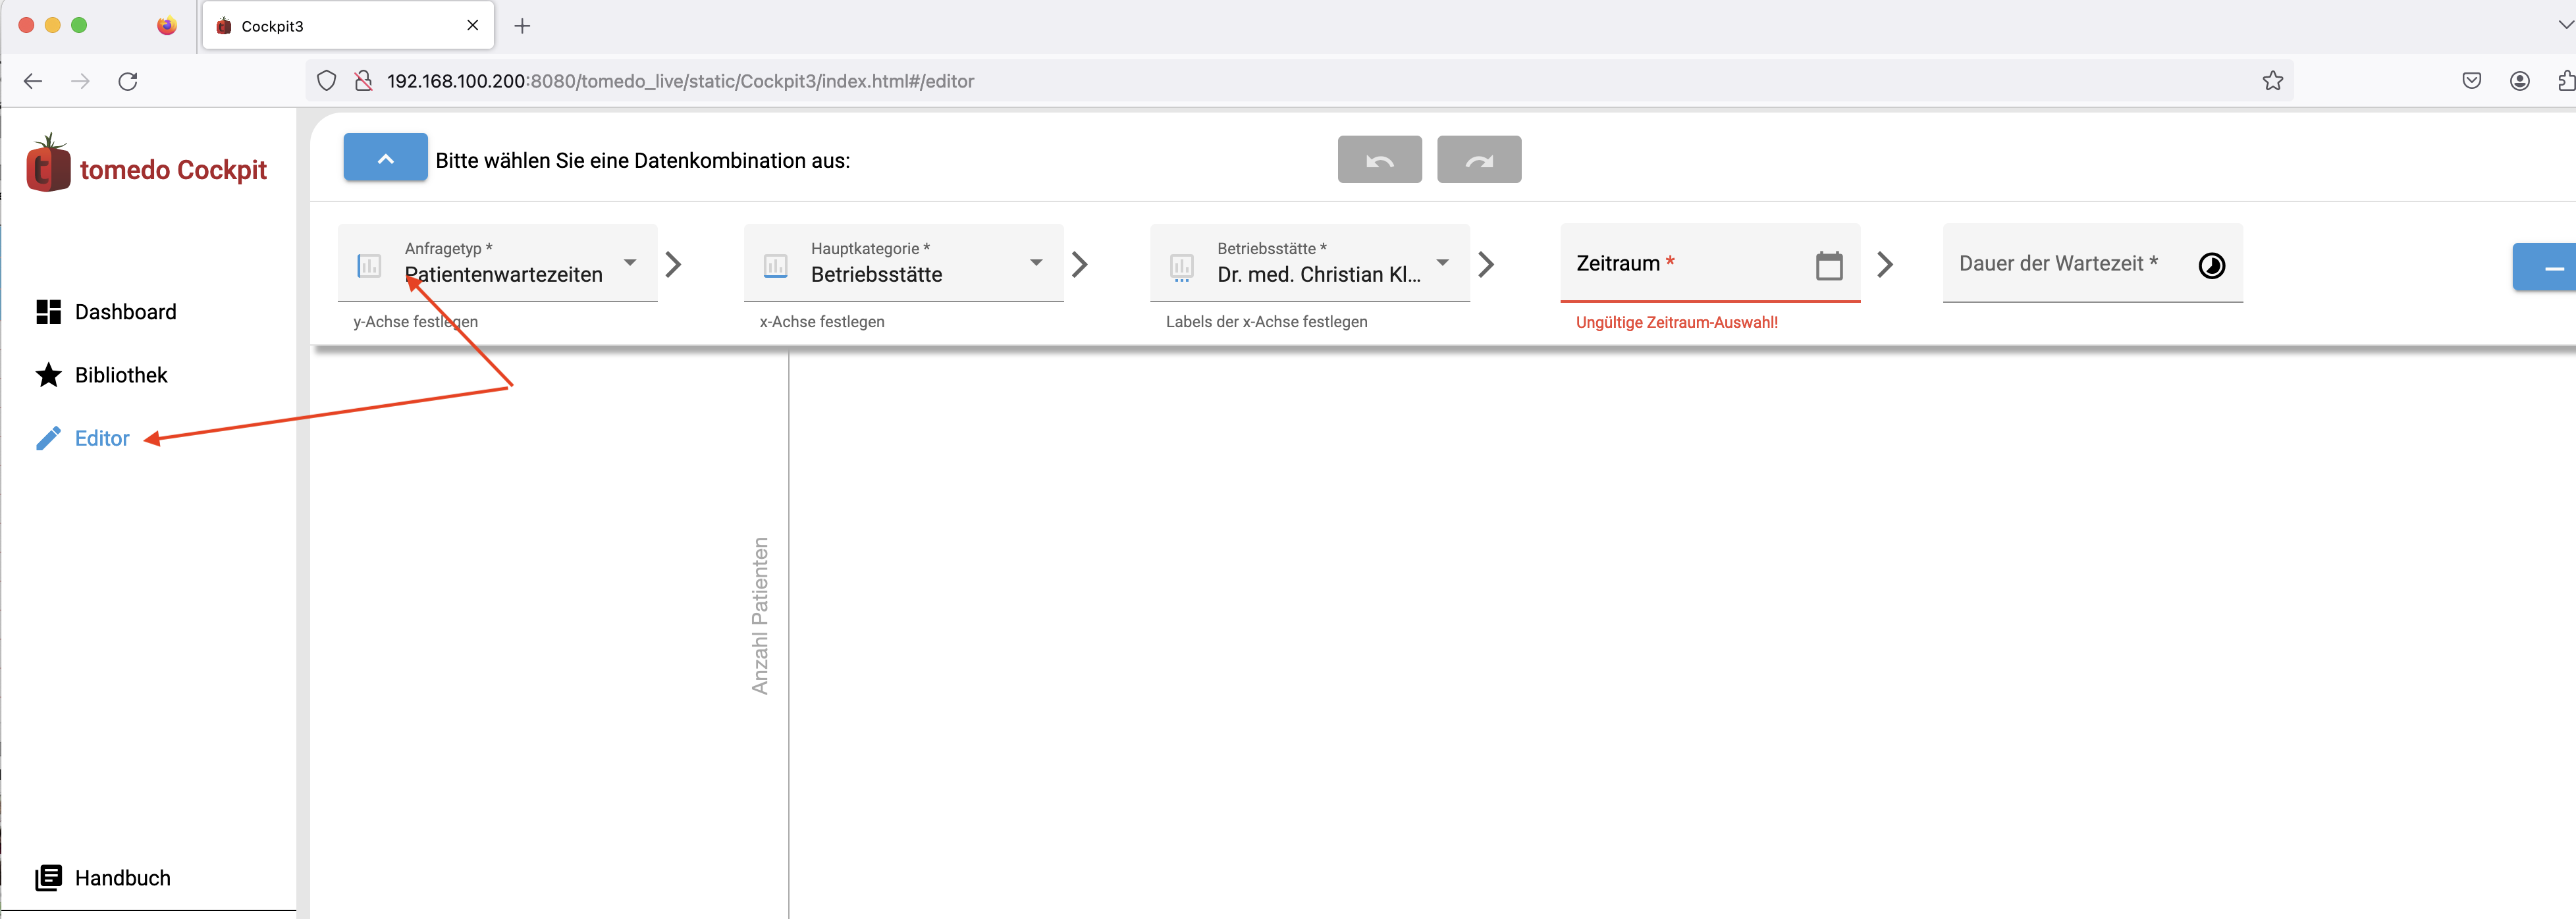Close the Cockpit3 tab
Screen dimensions: 2576x919
pos(473,25)
